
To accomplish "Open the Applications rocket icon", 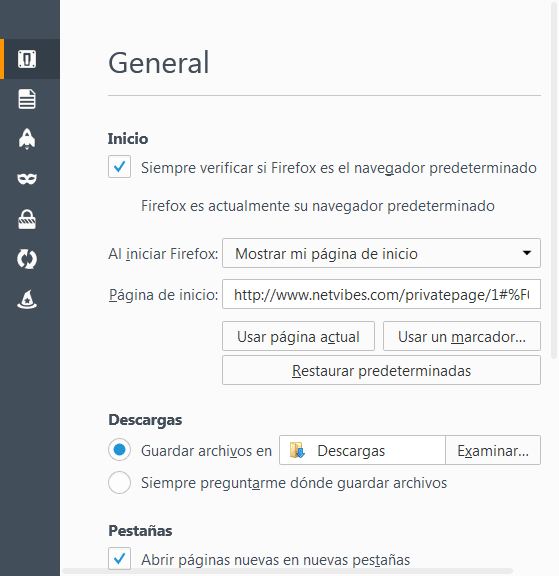I will click(27, 139).
